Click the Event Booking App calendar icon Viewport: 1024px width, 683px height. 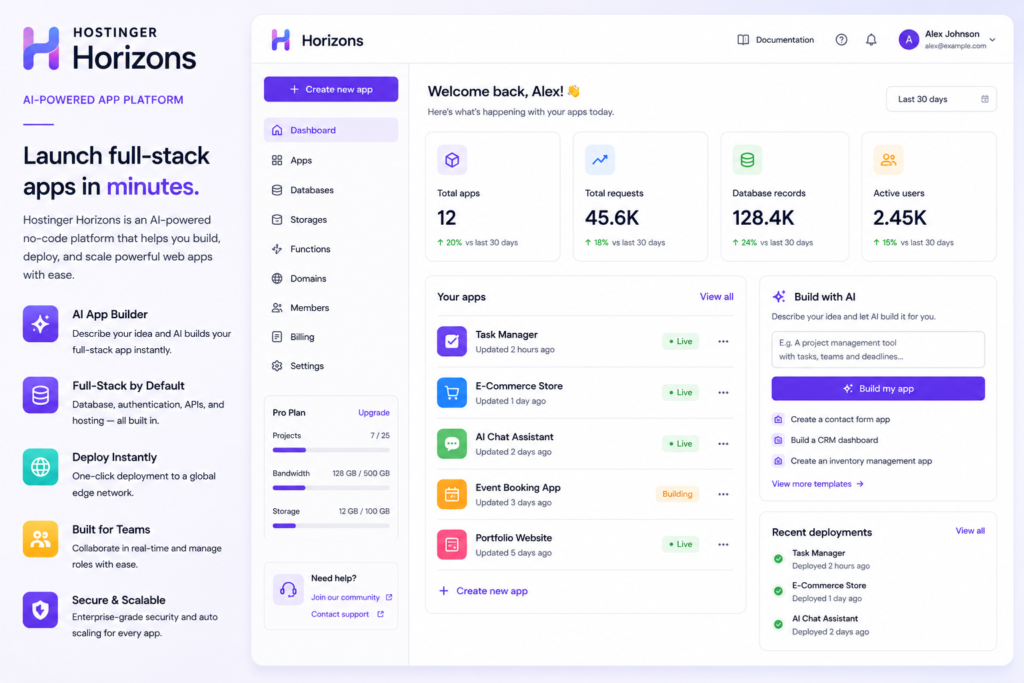[x=452, y=494]
